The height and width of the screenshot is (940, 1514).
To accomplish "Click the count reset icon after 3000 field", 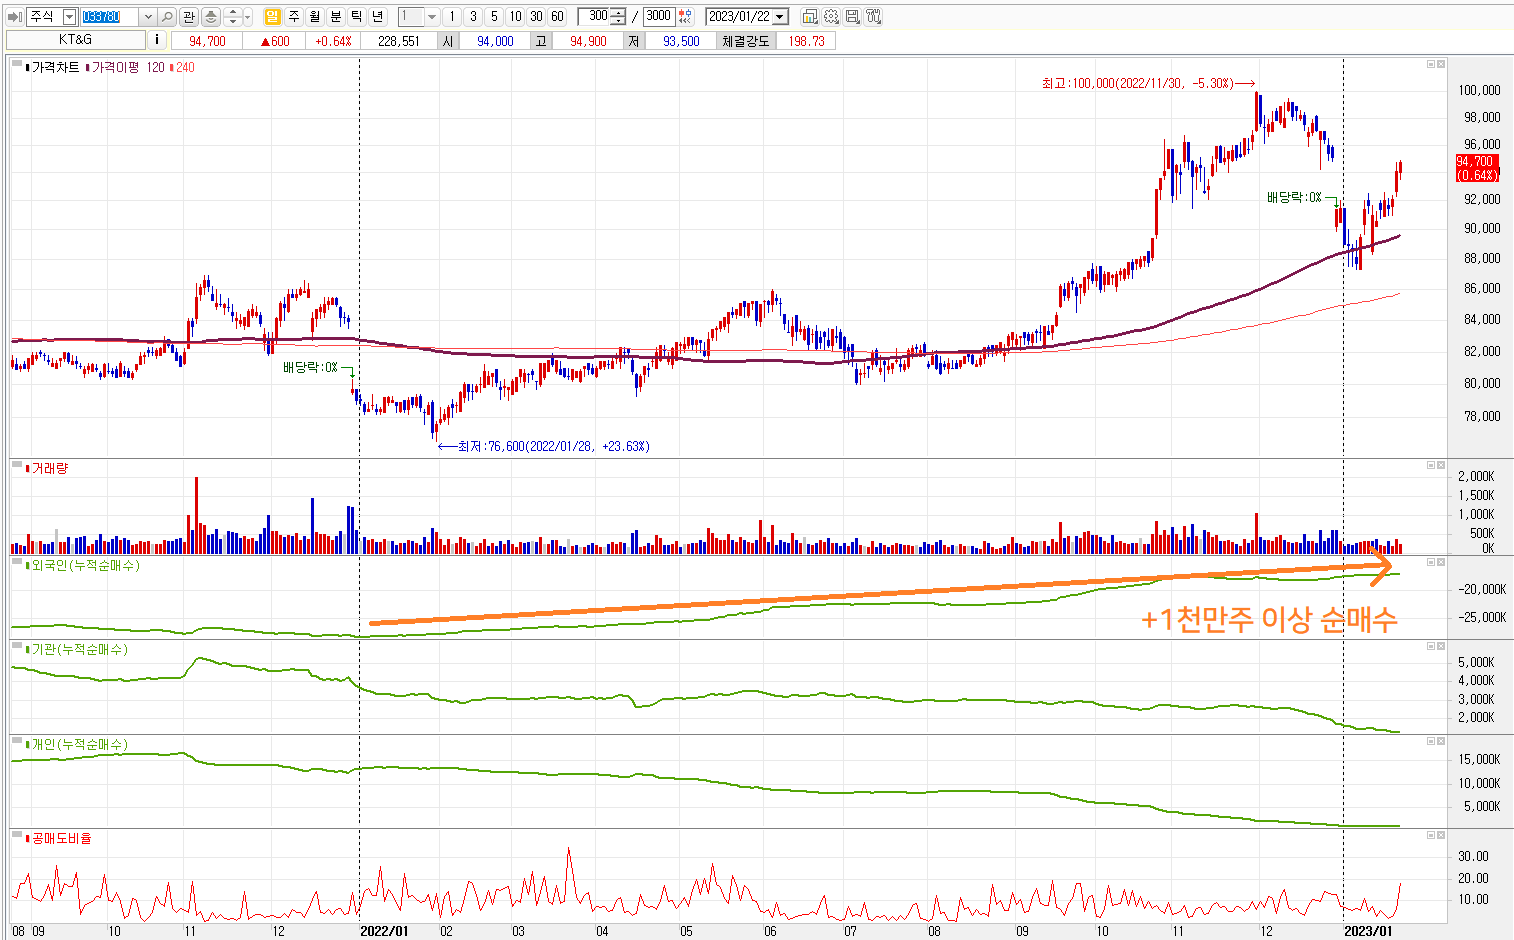I will pos(685,17).
